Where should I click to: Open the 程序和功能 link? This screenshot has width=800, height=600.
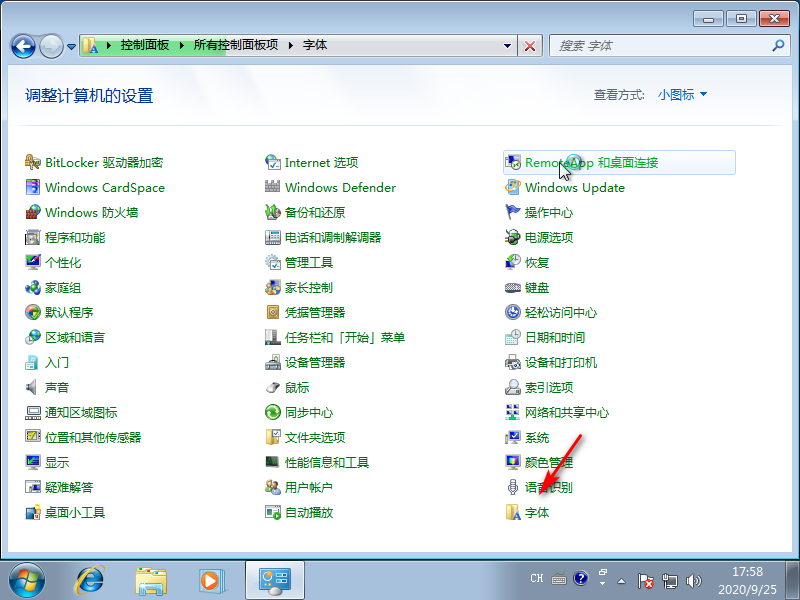point(75,238)
